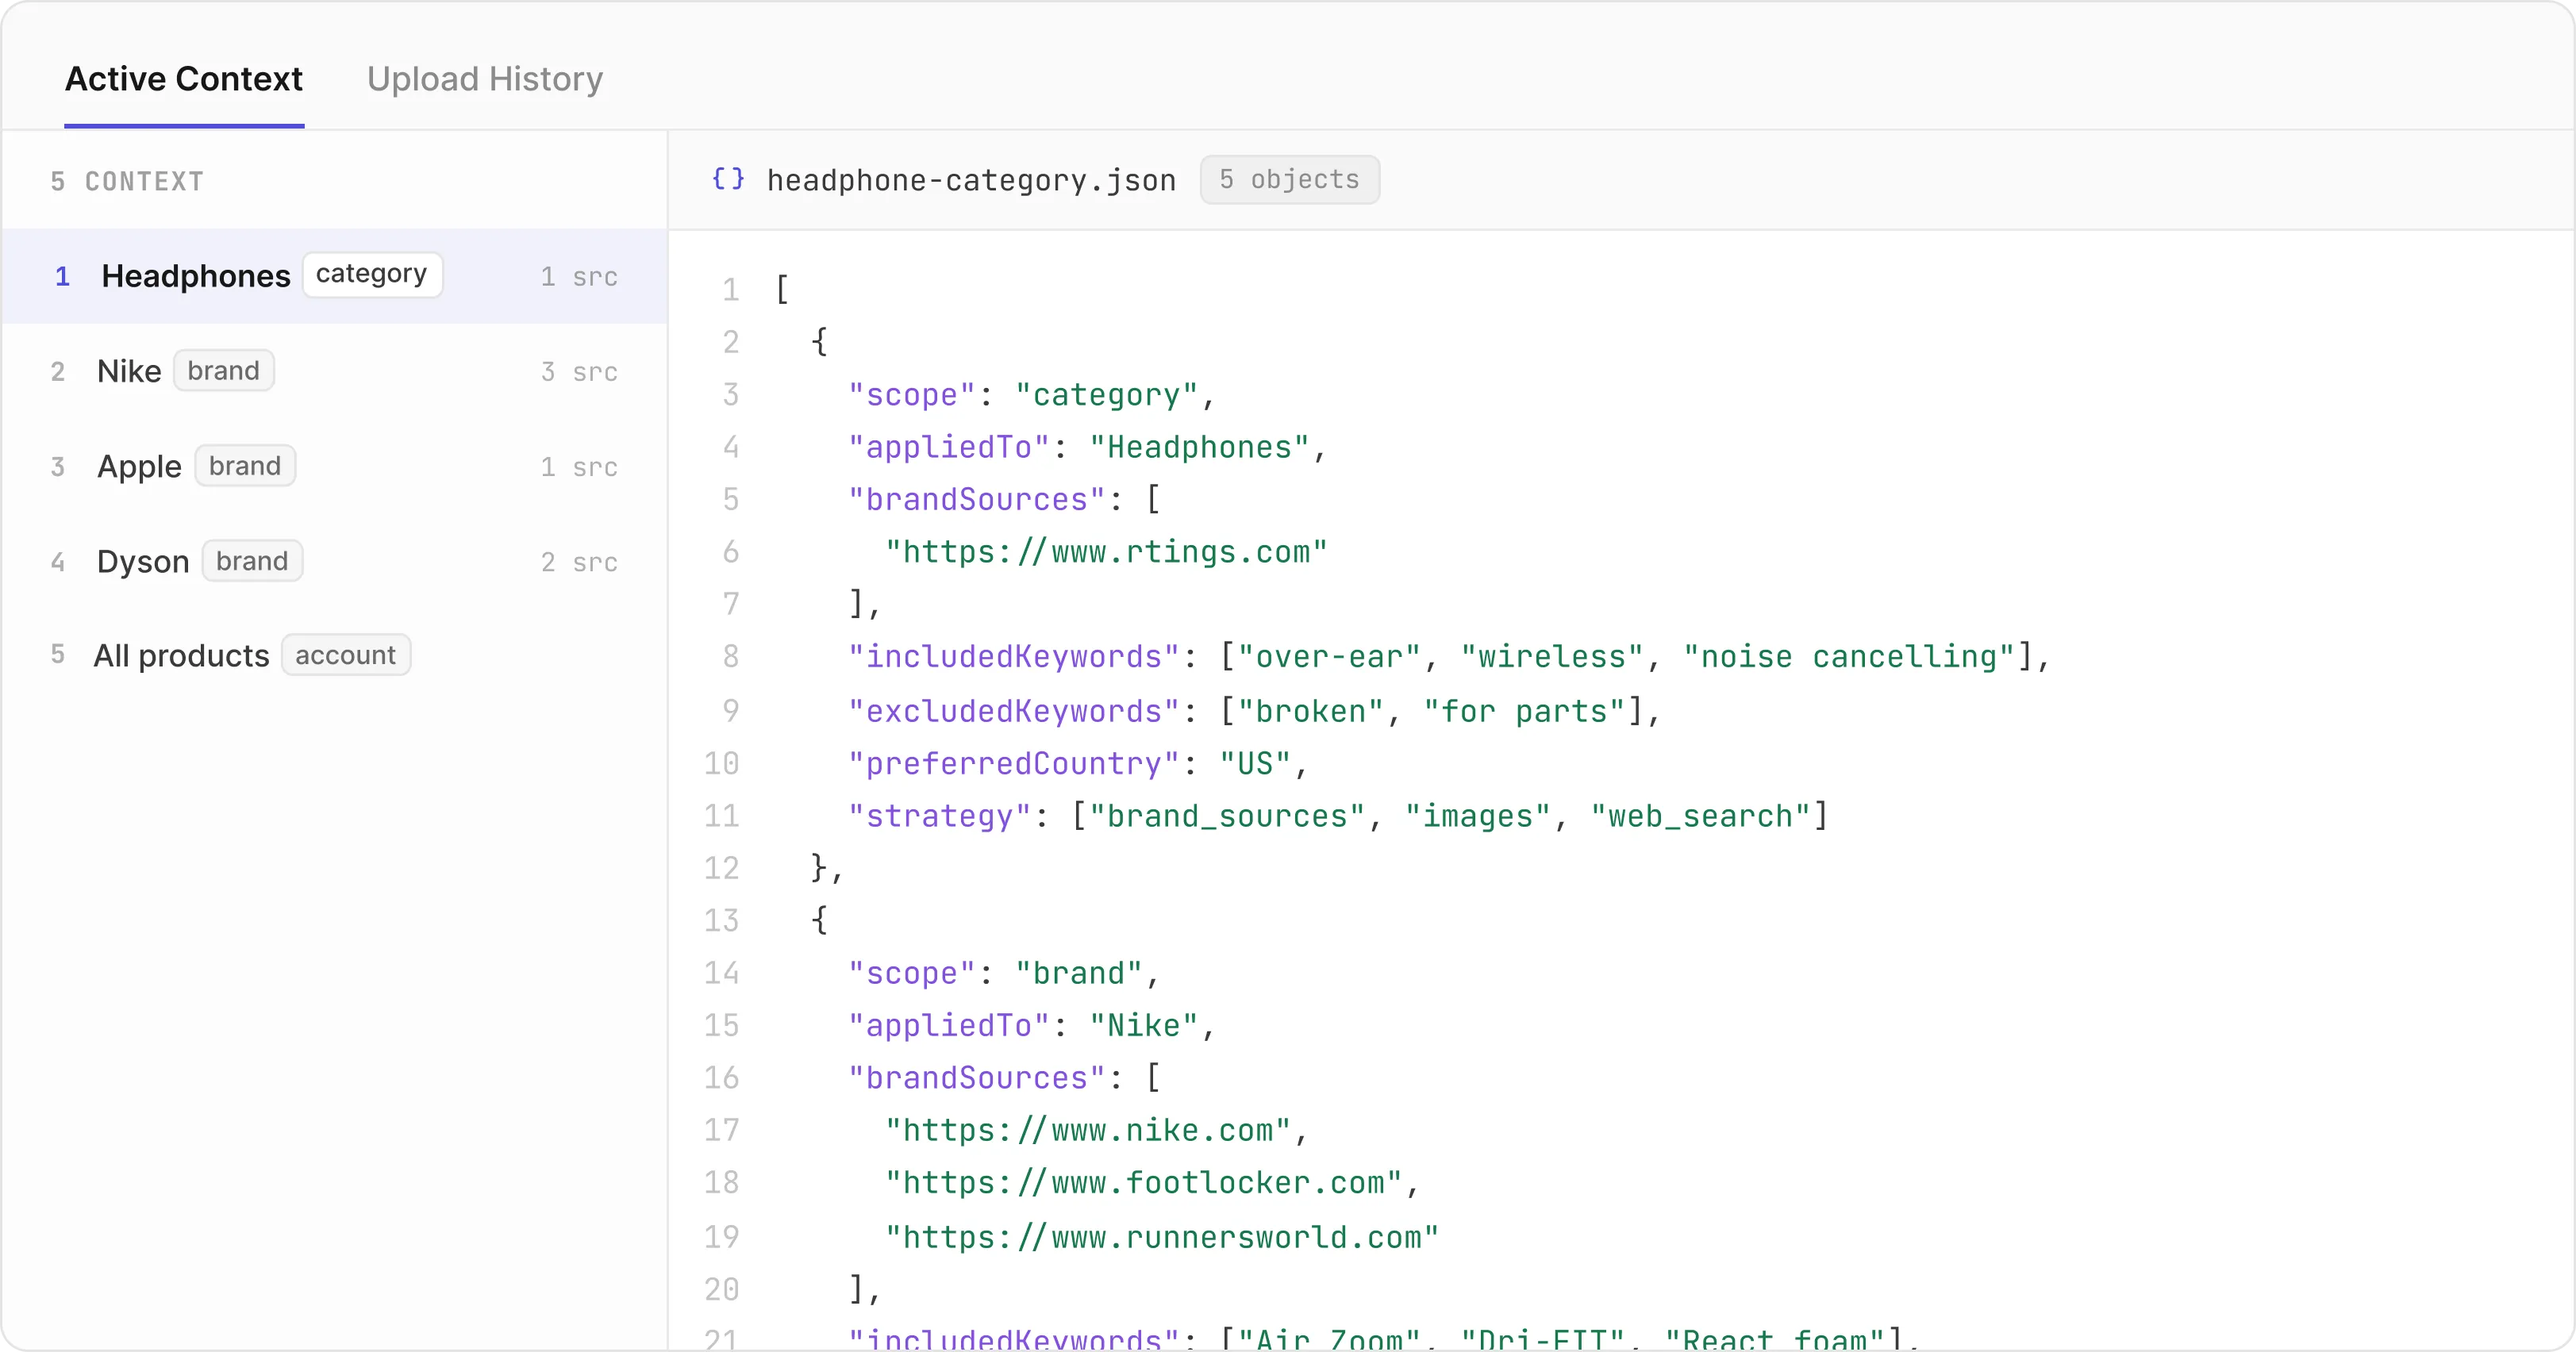The width and height of the screenshot is (2576, 1352).
Task: Click the 'category' tag beside Headphones
Action: 372,274
